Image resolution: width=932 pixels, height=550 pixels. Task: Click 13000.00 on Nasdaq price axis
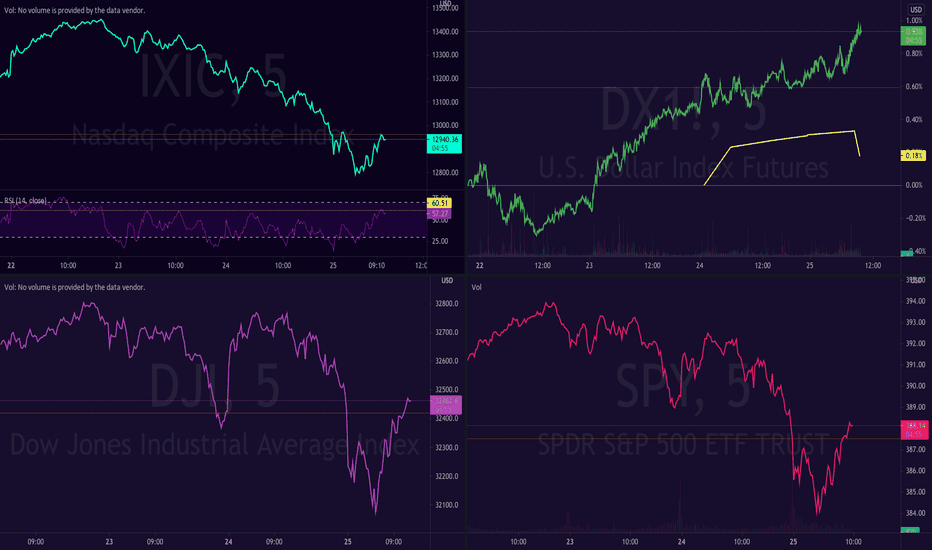click(x=445, y=125)
